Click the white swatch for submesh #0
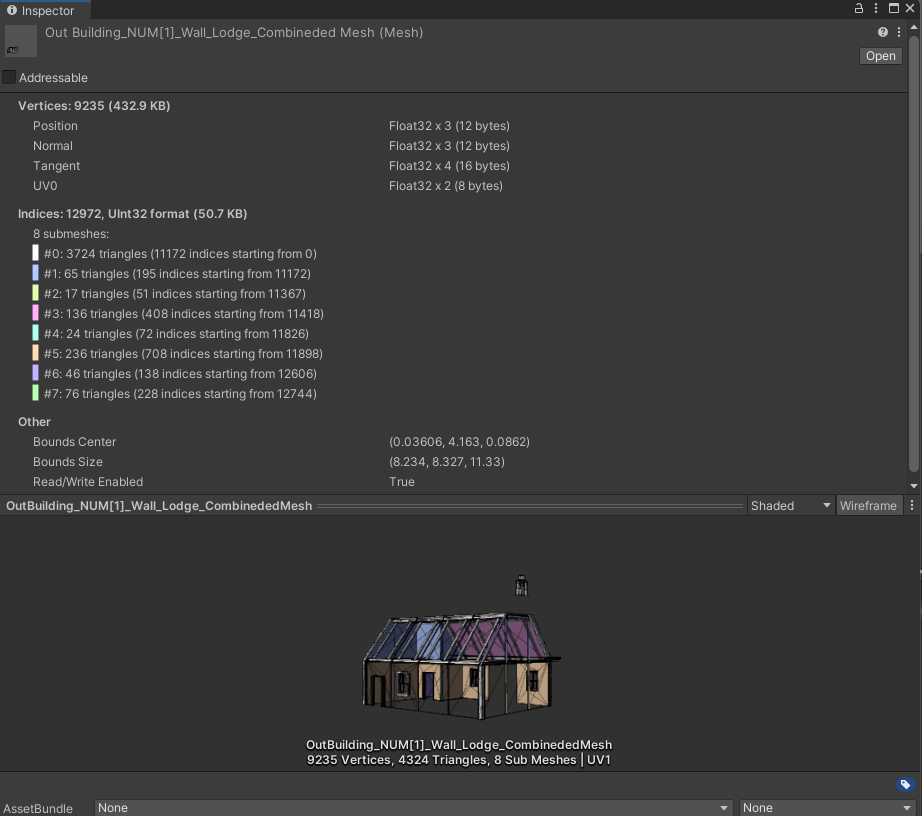This screenshot has height=816, width=922. click(x=35, y=253)
